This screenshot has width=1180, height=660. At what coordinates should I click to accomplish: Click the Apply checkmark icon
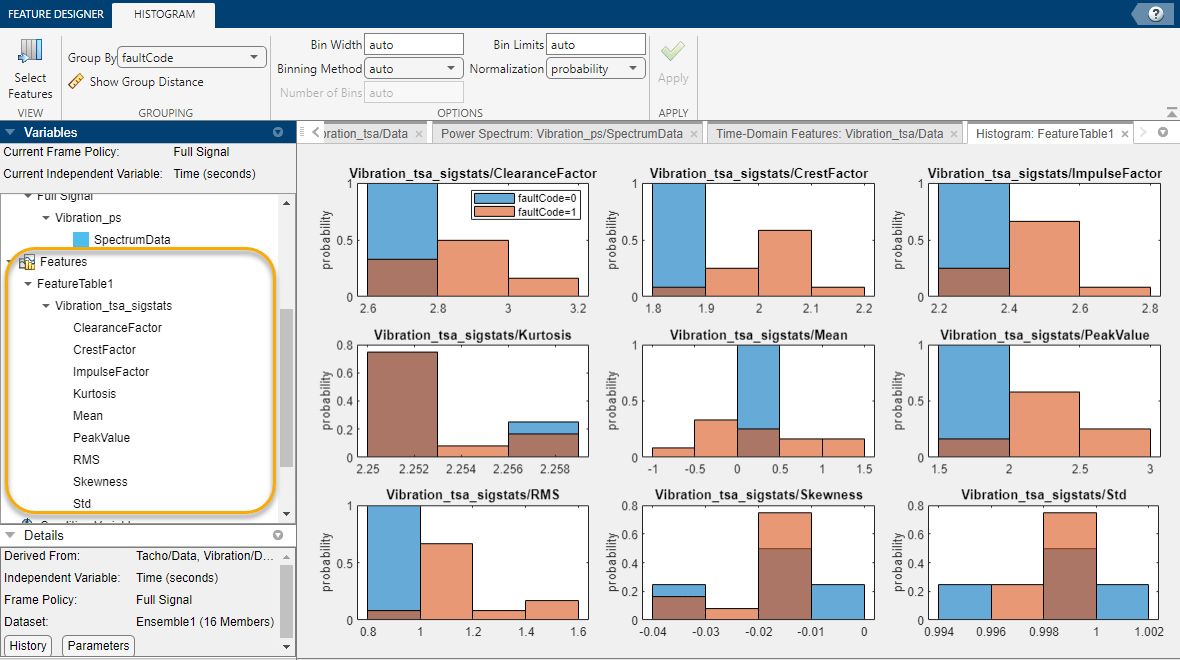(x=673, y=52)
